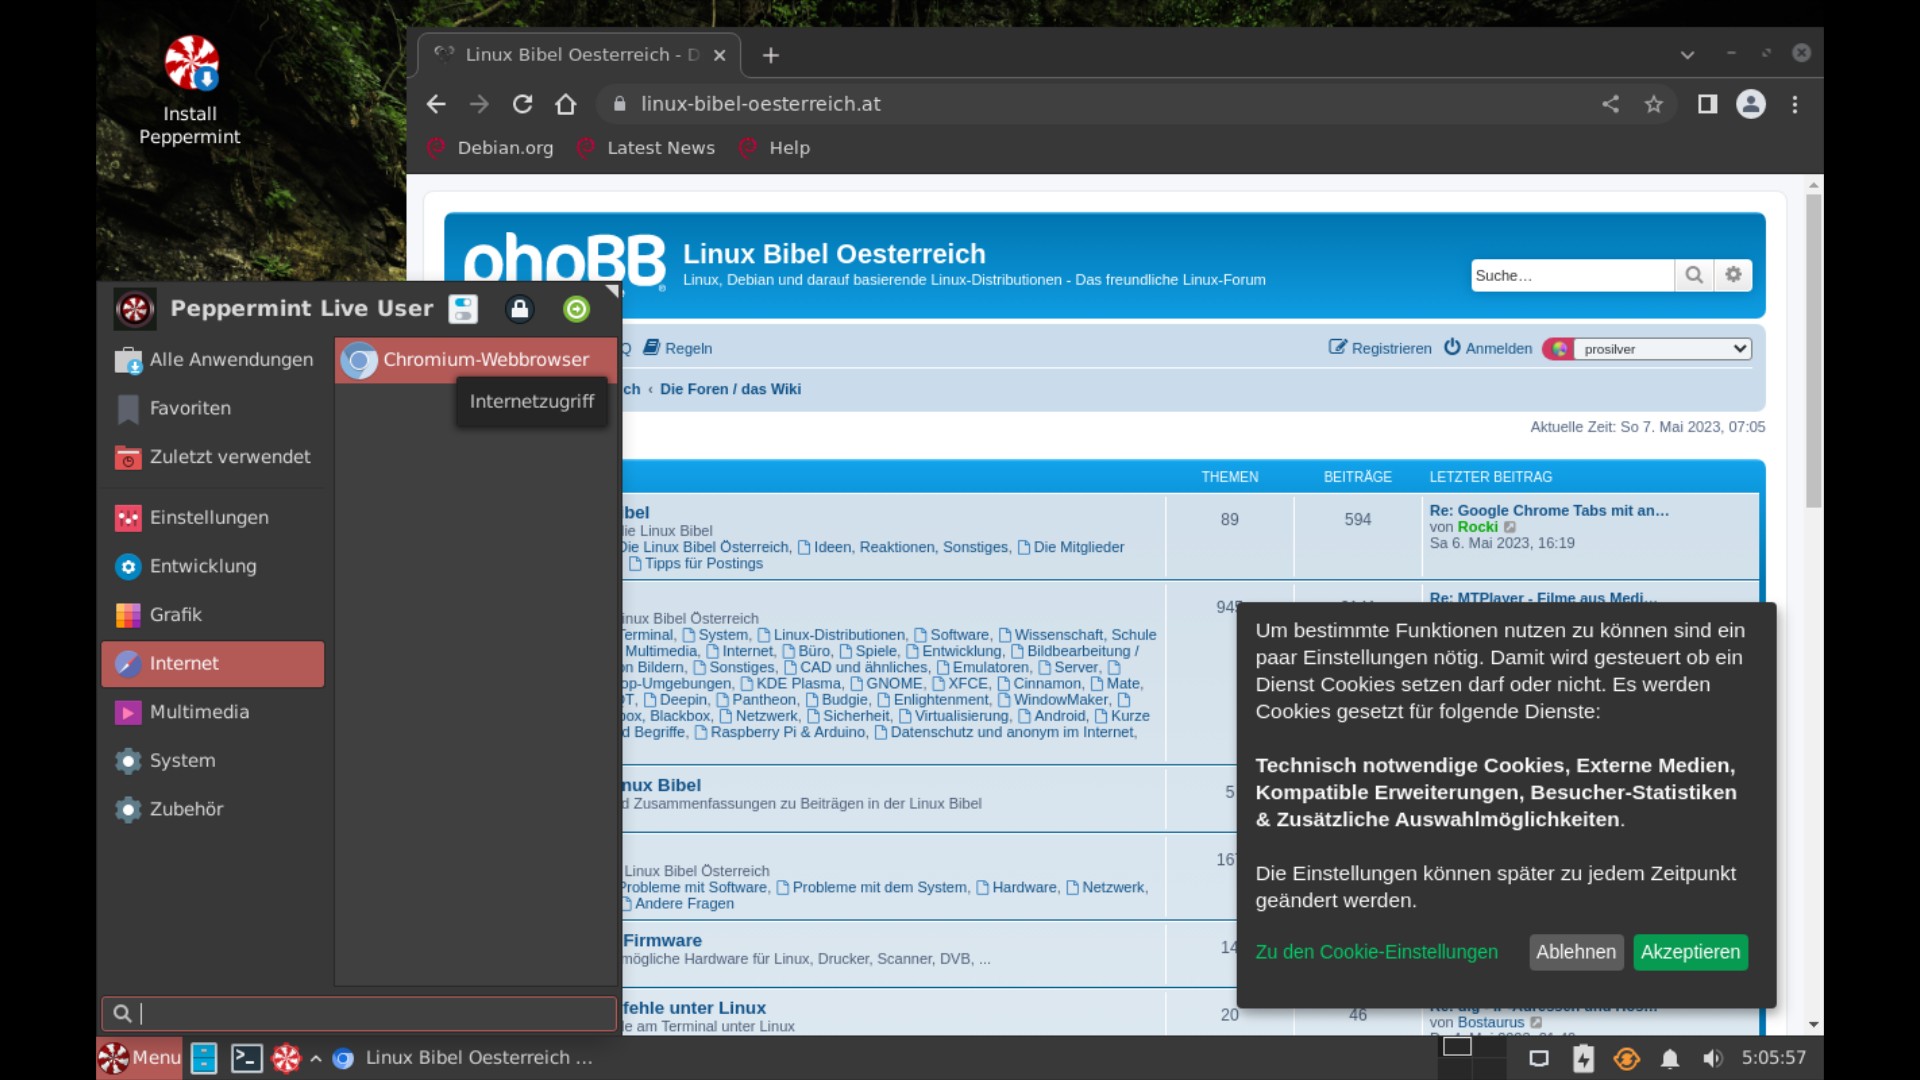Screen dimensions: 1920x1080
Task: Open Chromium three-dot menu
Action: click(x=1795, y=104)
